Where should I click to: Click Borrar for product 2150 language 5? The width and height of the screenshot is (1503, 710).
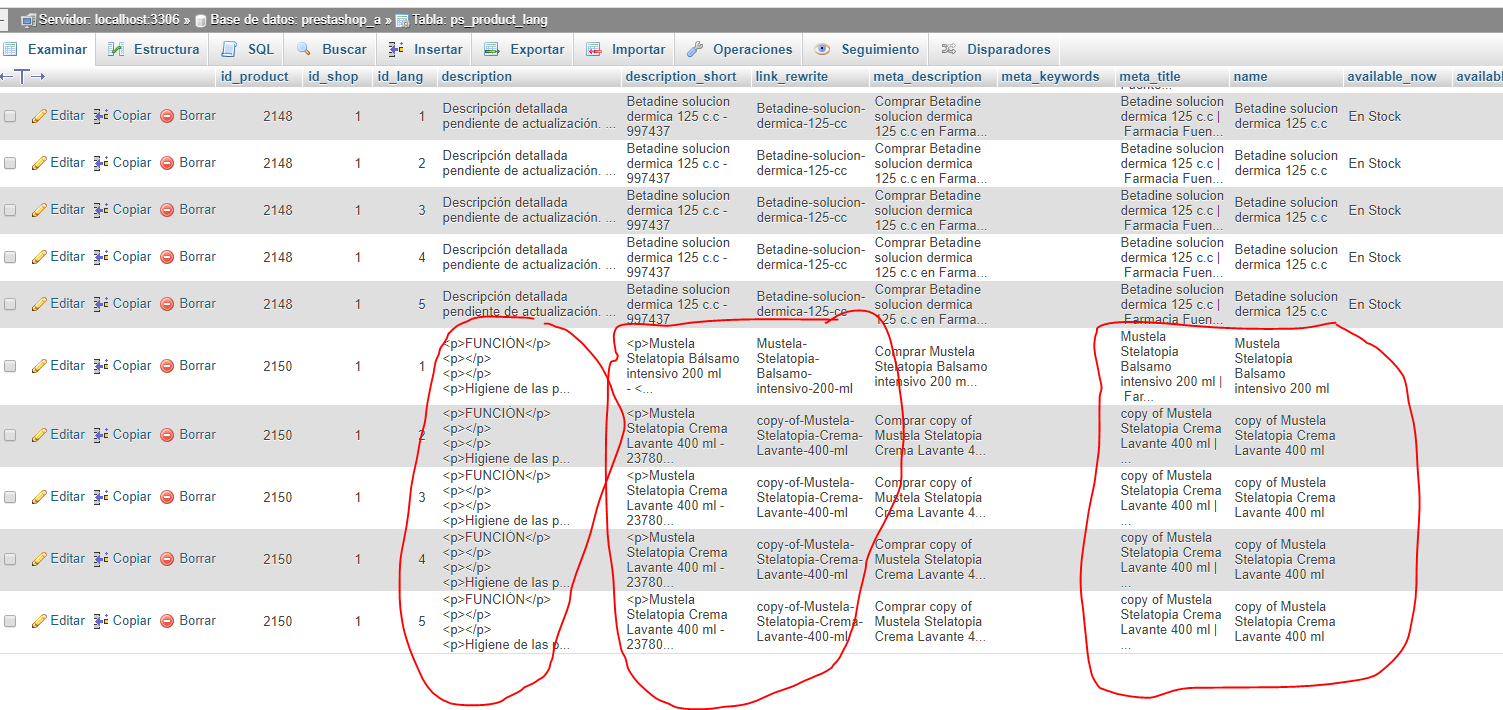coord(188,621)
